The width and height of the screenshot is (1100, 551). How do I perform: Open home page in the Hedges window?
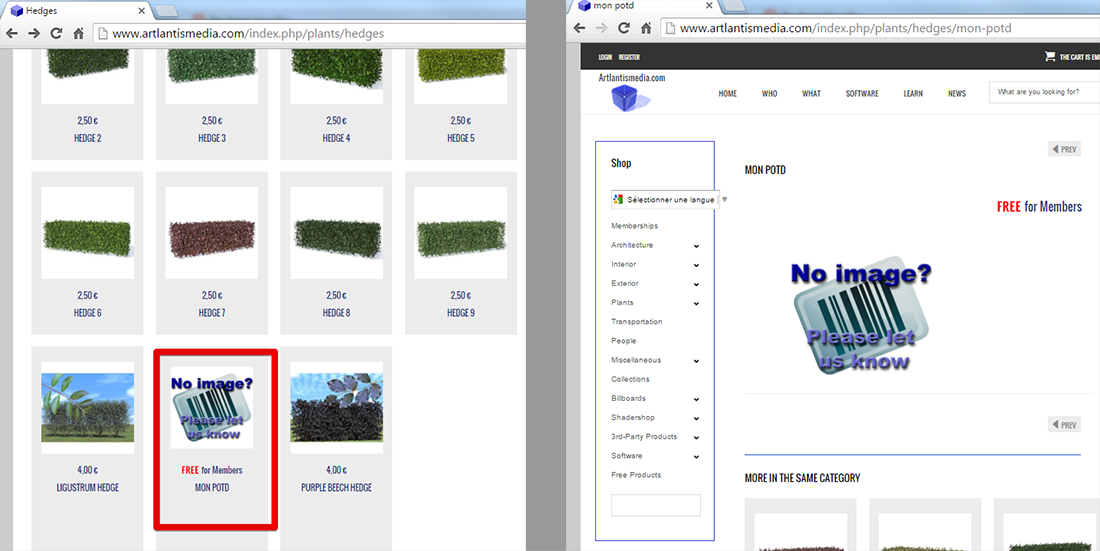point(79,33)
